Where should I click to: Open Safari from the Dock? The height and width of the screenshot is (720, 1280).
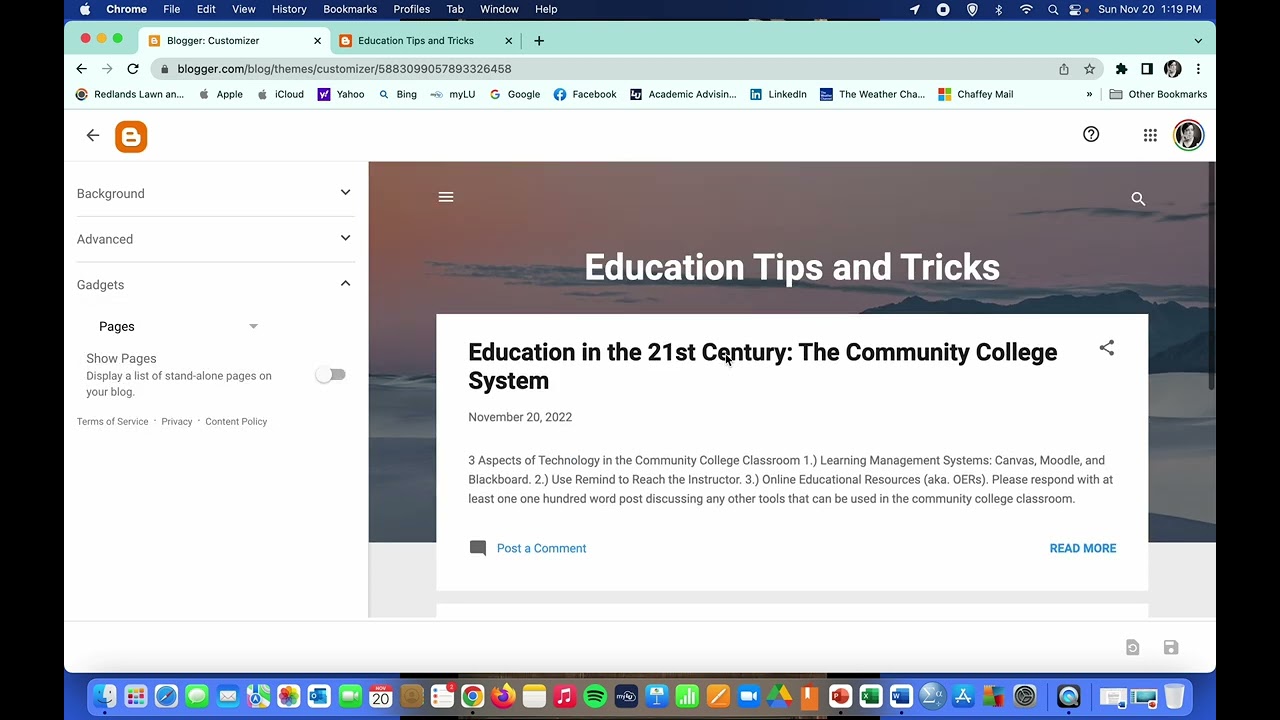[x=166, y=696]
